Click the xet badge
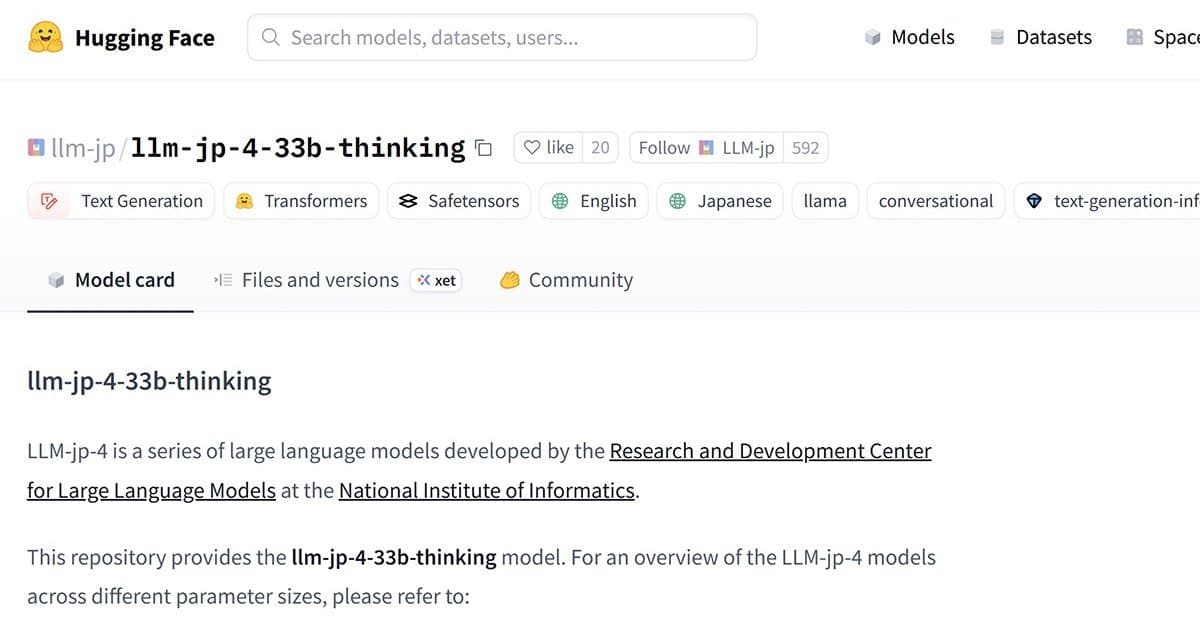This screenshot has width=1200, height=628. click(x=436, y=280)
